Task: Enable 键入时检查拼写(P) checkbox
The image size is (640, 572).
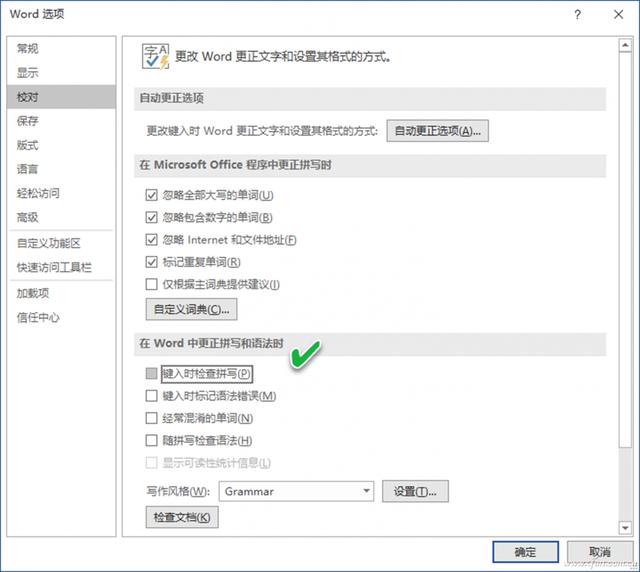Action: [x=151, y=373]
